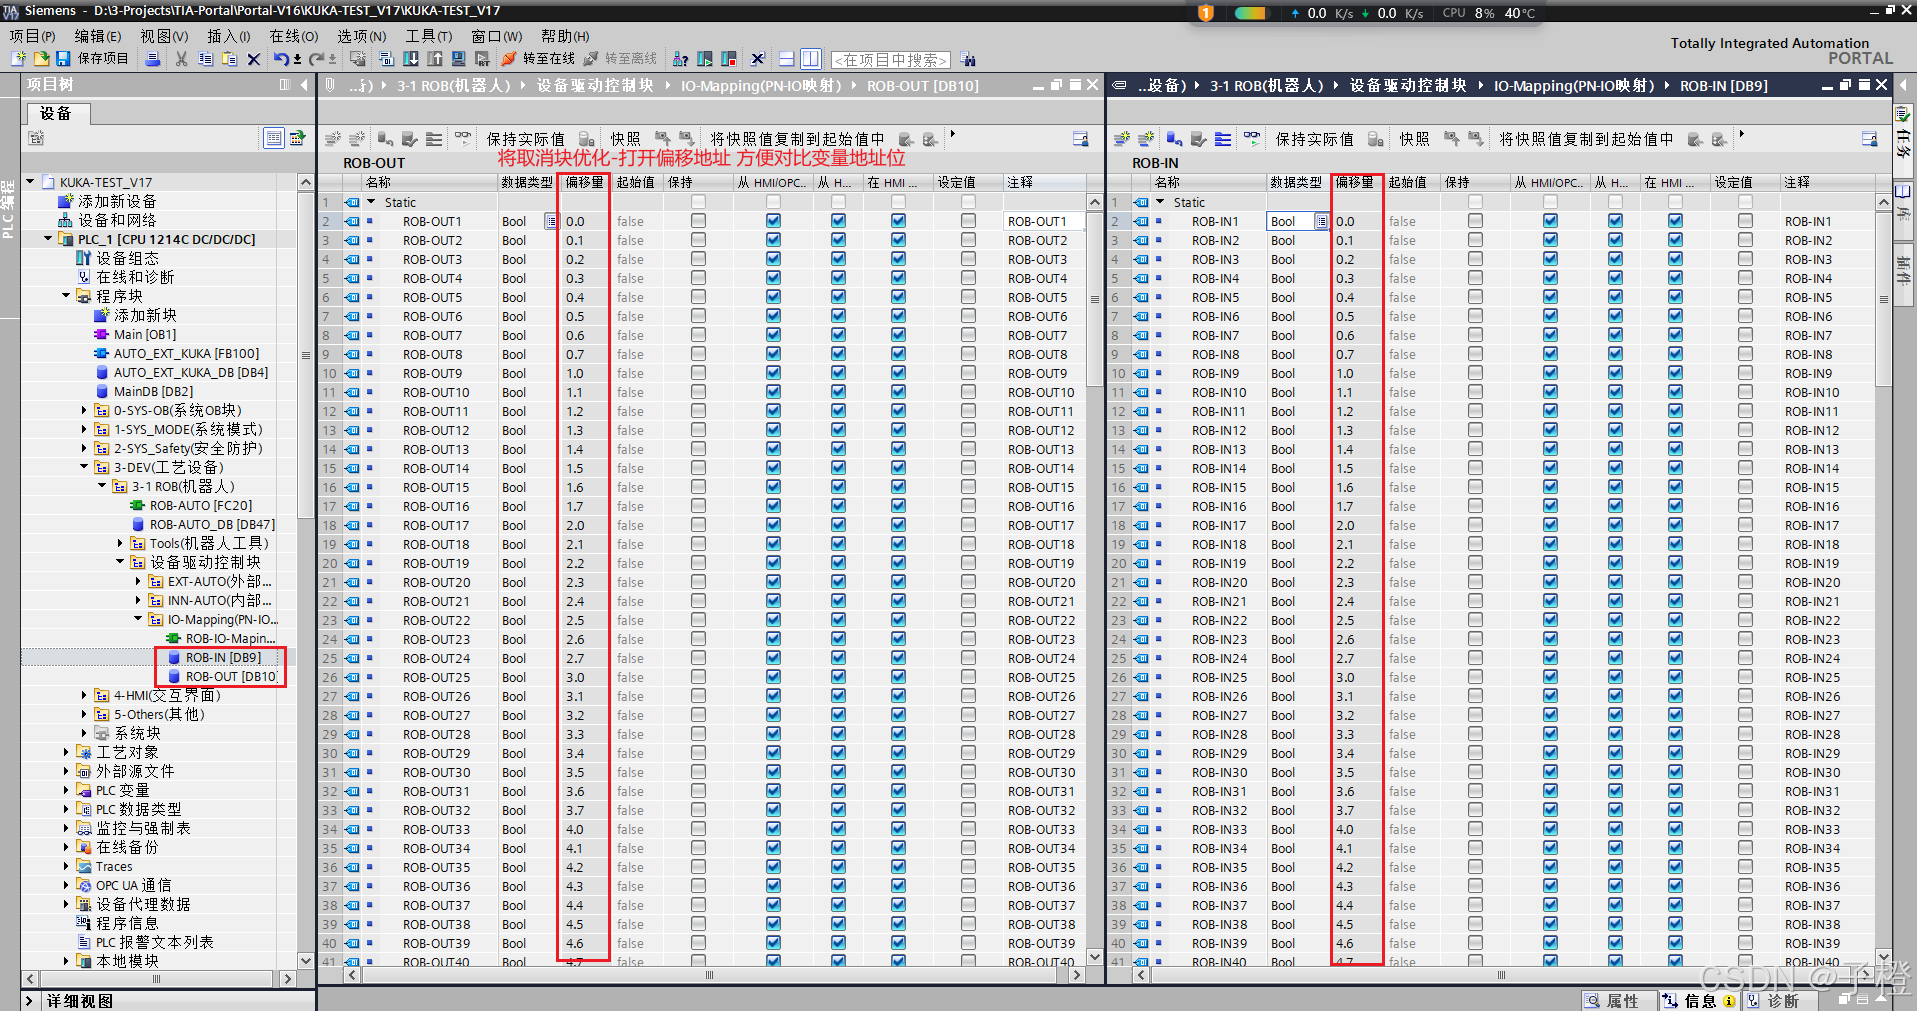Click the expand all rows icon in ROB-IN toolbar
Screen dimensions: 1917x1011
[x=1223, y=139]
